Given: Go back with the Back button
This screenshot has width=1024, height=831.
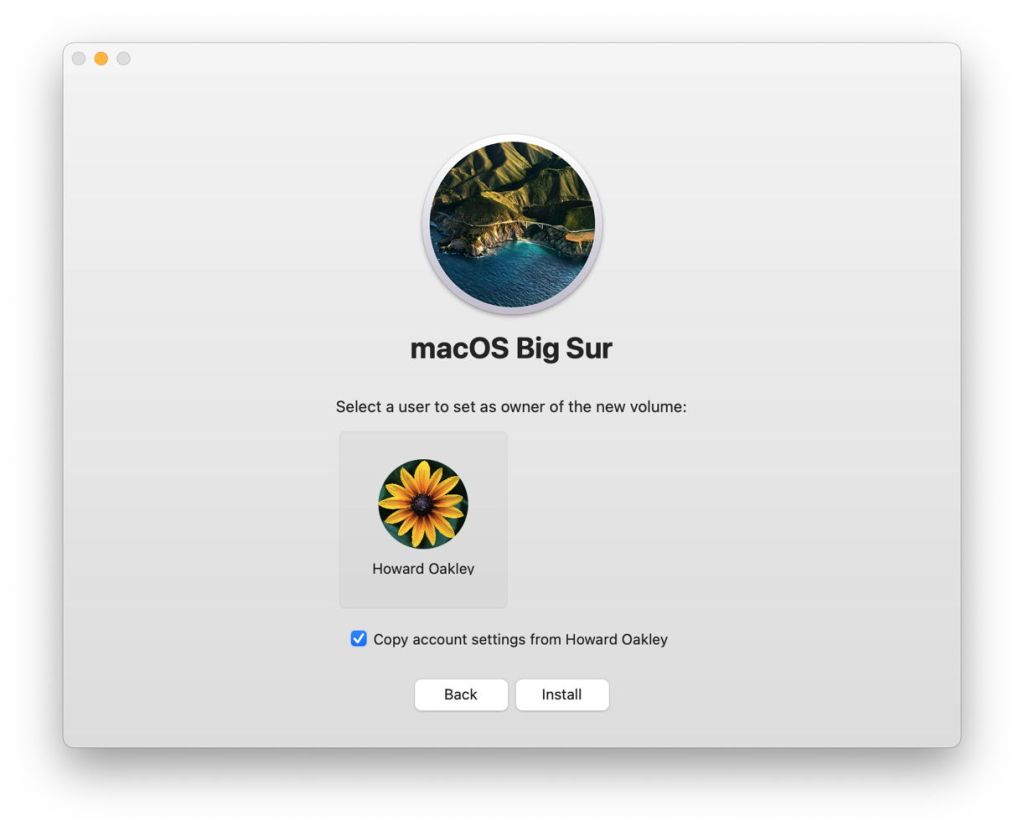Looking at the screenshot, I should pos(460,694).
